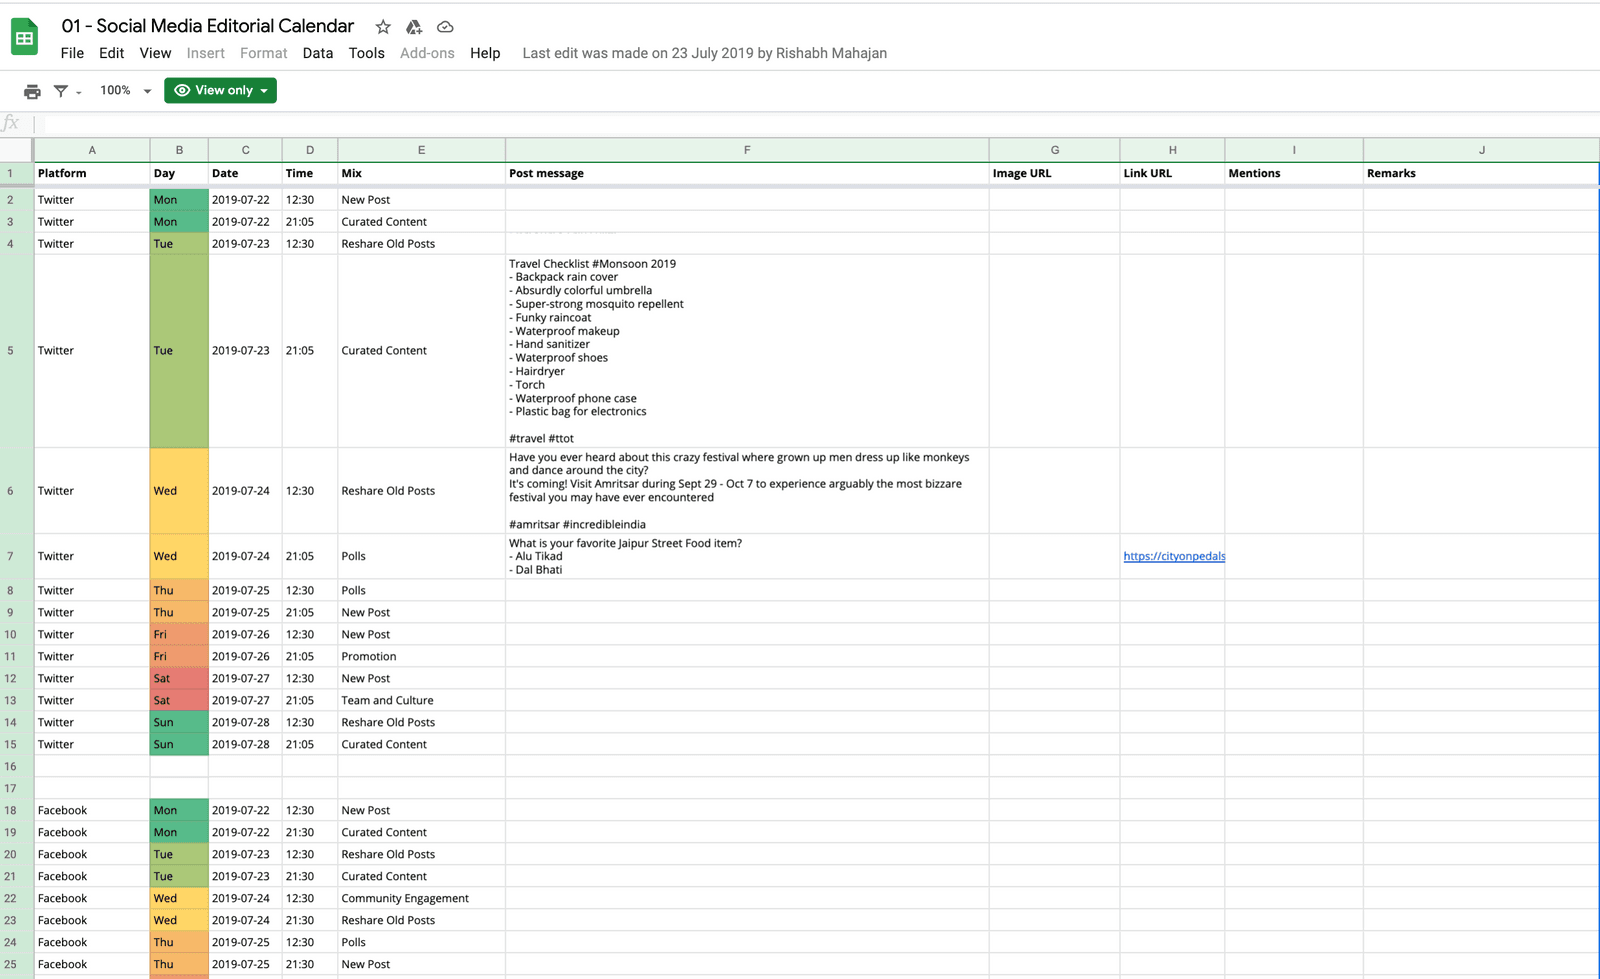Select the yellow Wed cell in row 6

tap(179, 491)
